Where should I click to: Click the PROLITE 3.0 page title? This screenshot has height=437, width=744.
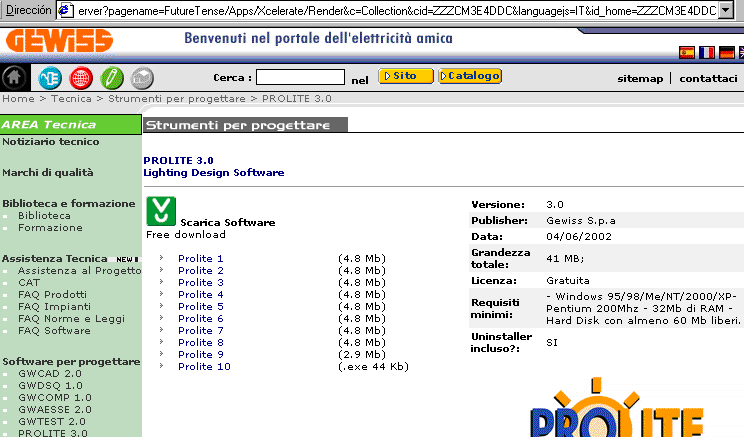[x=178, y=160]
